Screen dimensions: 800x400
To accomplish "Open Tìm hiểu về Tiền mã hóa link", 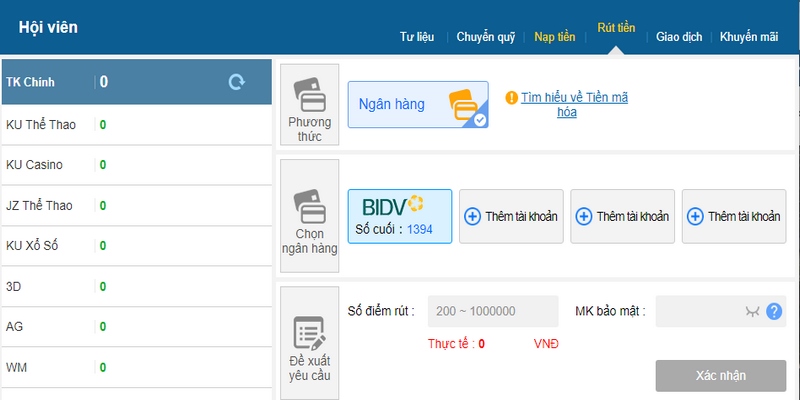I will click(574, 104).
